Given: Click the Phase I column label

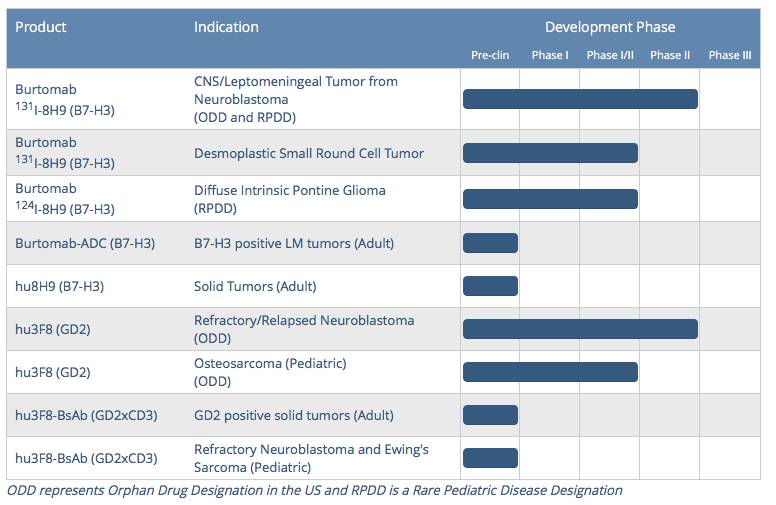Looking at the screenshot, I should pos(549,55).
